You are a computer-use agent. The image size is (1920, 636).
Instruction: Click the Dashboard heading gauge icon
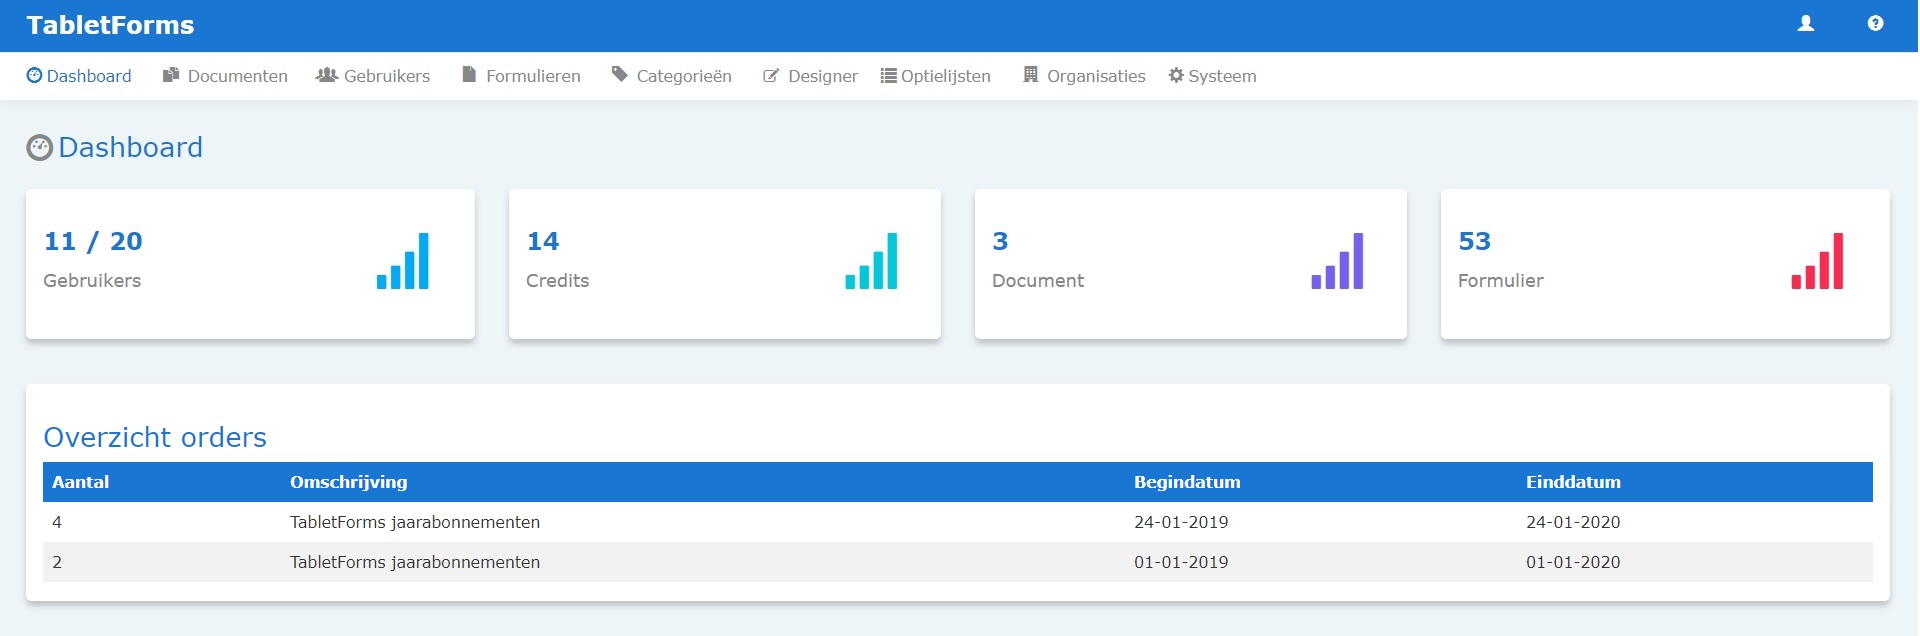click(39, 148)
